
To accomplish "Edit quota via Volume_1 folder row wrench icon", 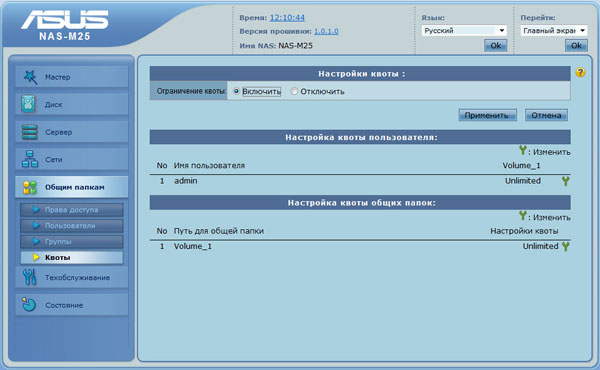I will click(565, 246).
